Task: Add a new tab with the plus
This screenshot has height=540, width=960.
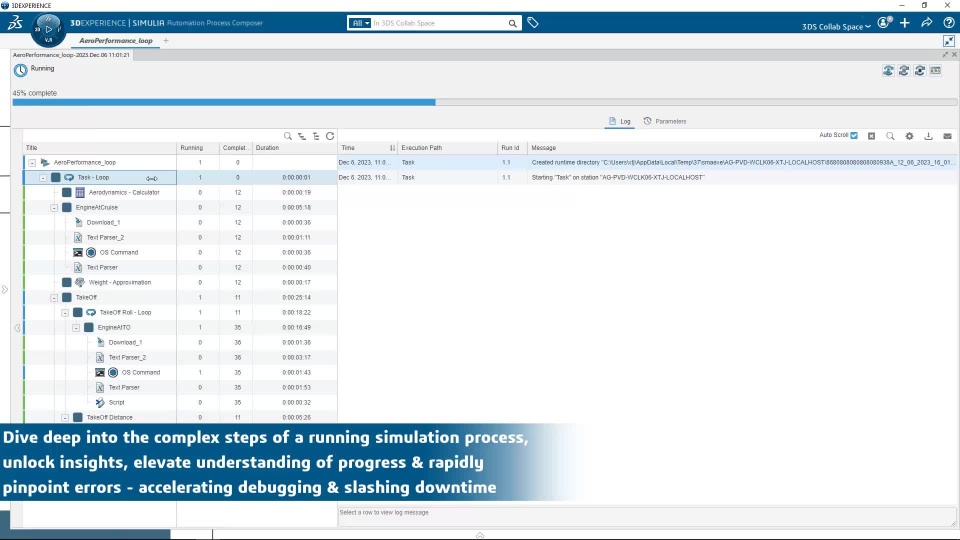Action: pyautogui.click(x=165, y=40)
